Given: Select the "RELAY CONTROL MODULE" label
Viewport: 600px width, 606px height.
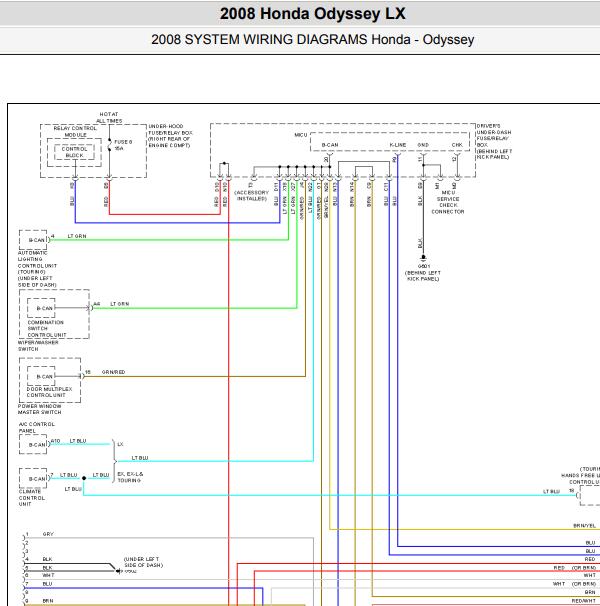Looking at the screenshot, I should pos(75,131).
